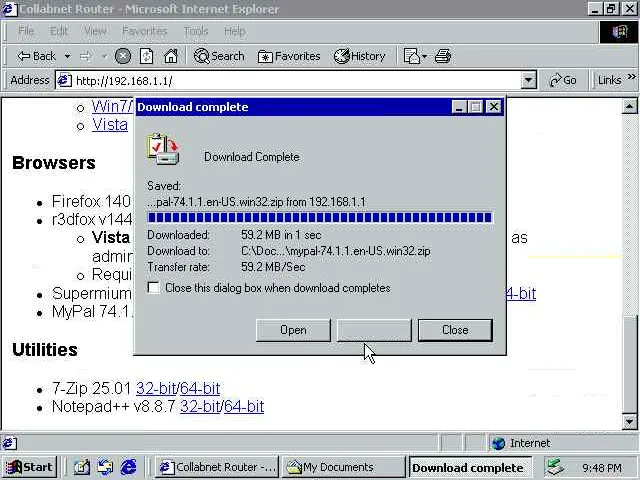Image resolution: width=640 pixels, height=480 pixels.
Task: Click the download dialog file-transfer icon
Action: (x=163, y=149)
